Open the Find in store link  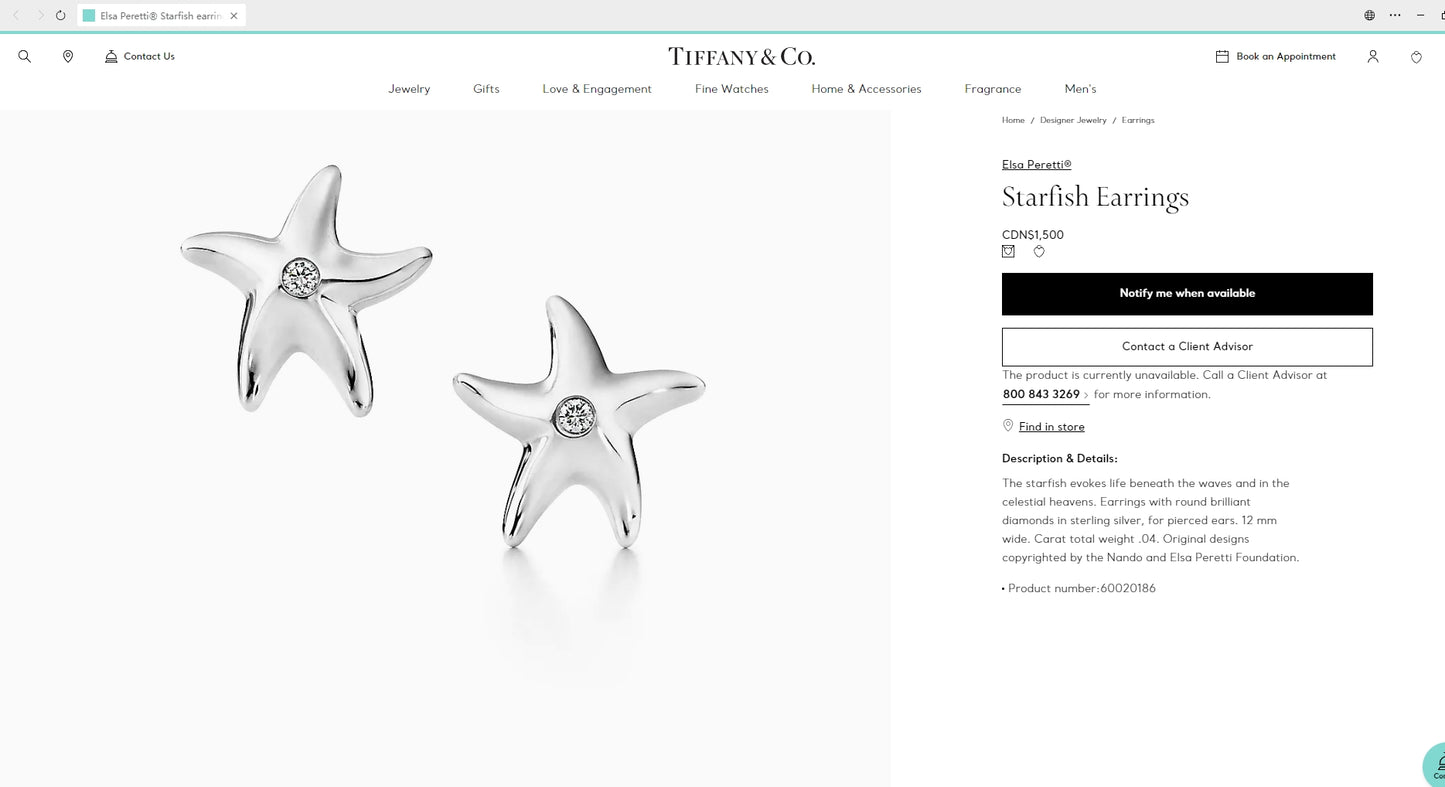point(1051,427)
